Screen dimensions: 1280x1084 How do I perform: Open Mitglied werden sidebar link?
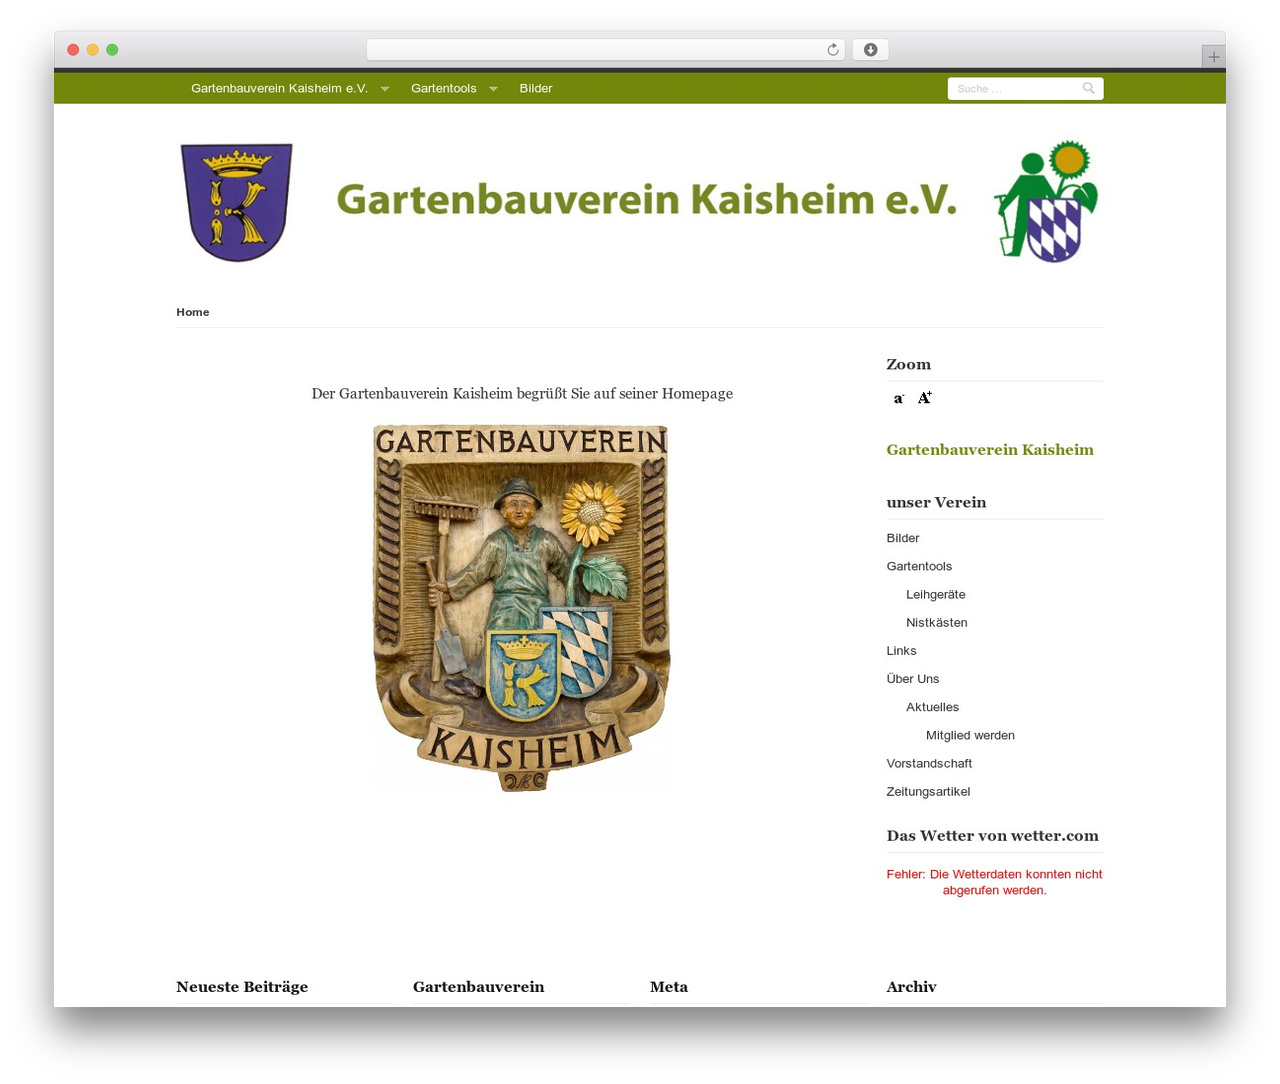click(x=970, y=735)
